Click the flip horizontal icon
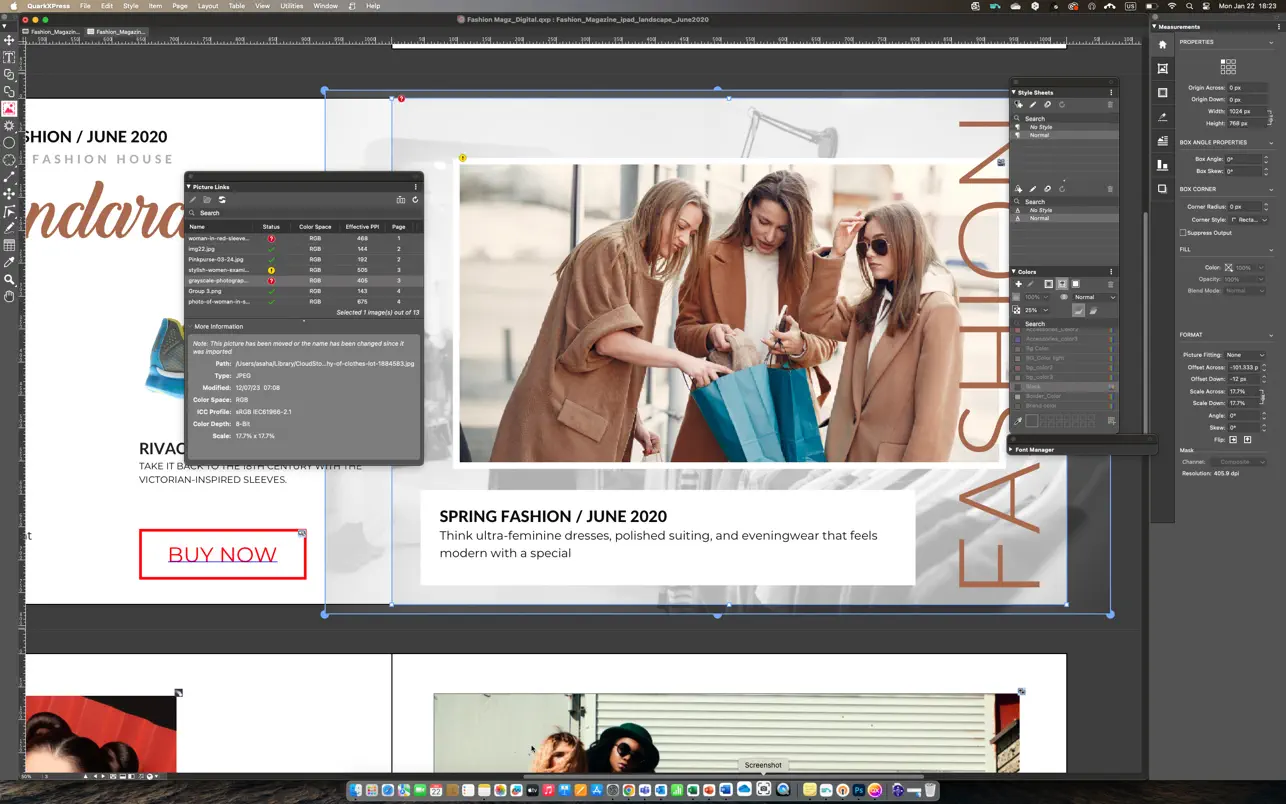This screenshot has height=804, width=1286. click(1233, 440)
